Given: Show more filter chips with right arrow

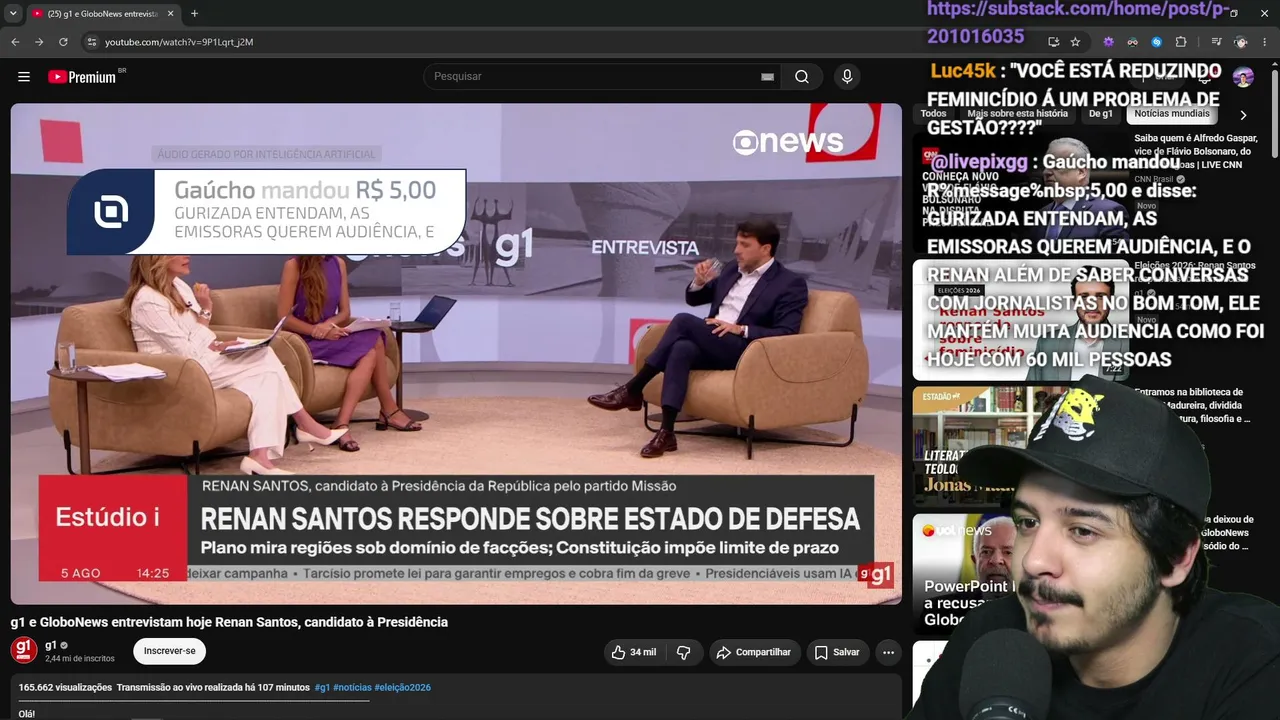Looking at the screenshot, I should pyautogui.click(x=1243, y=115).
